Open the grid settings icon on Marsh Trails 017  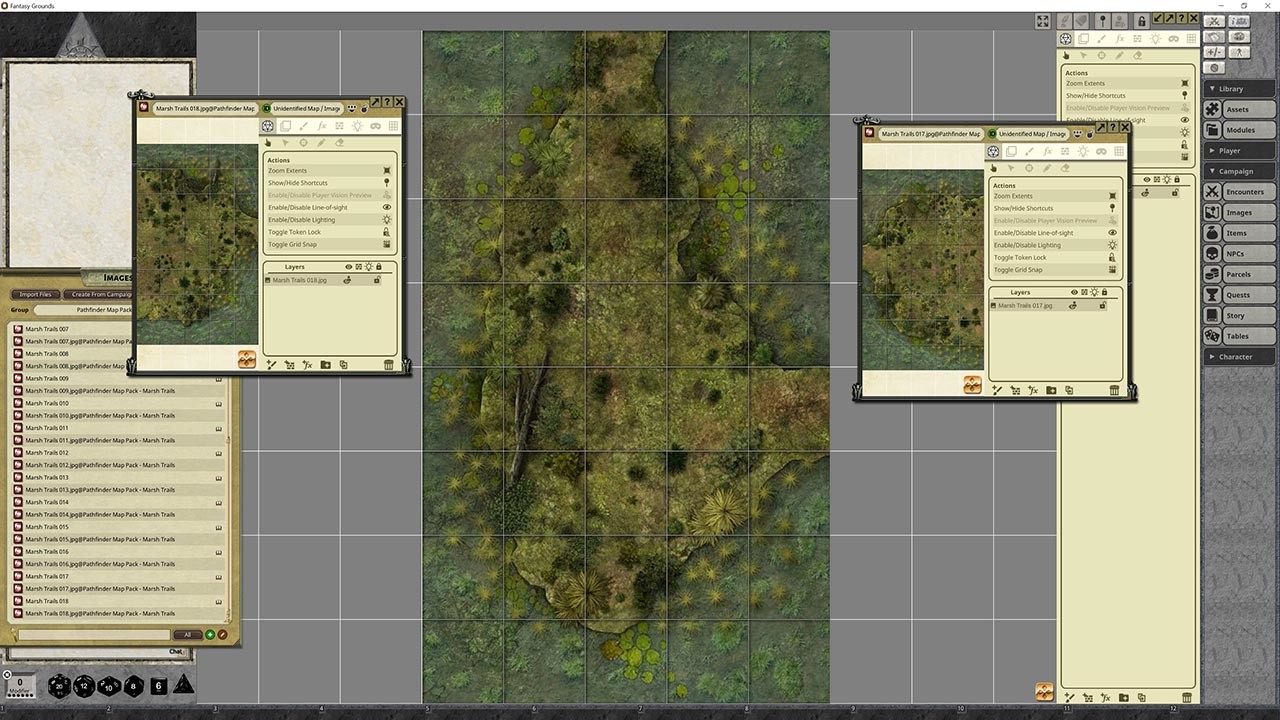pyautogui.click(x=1118, y=151)
